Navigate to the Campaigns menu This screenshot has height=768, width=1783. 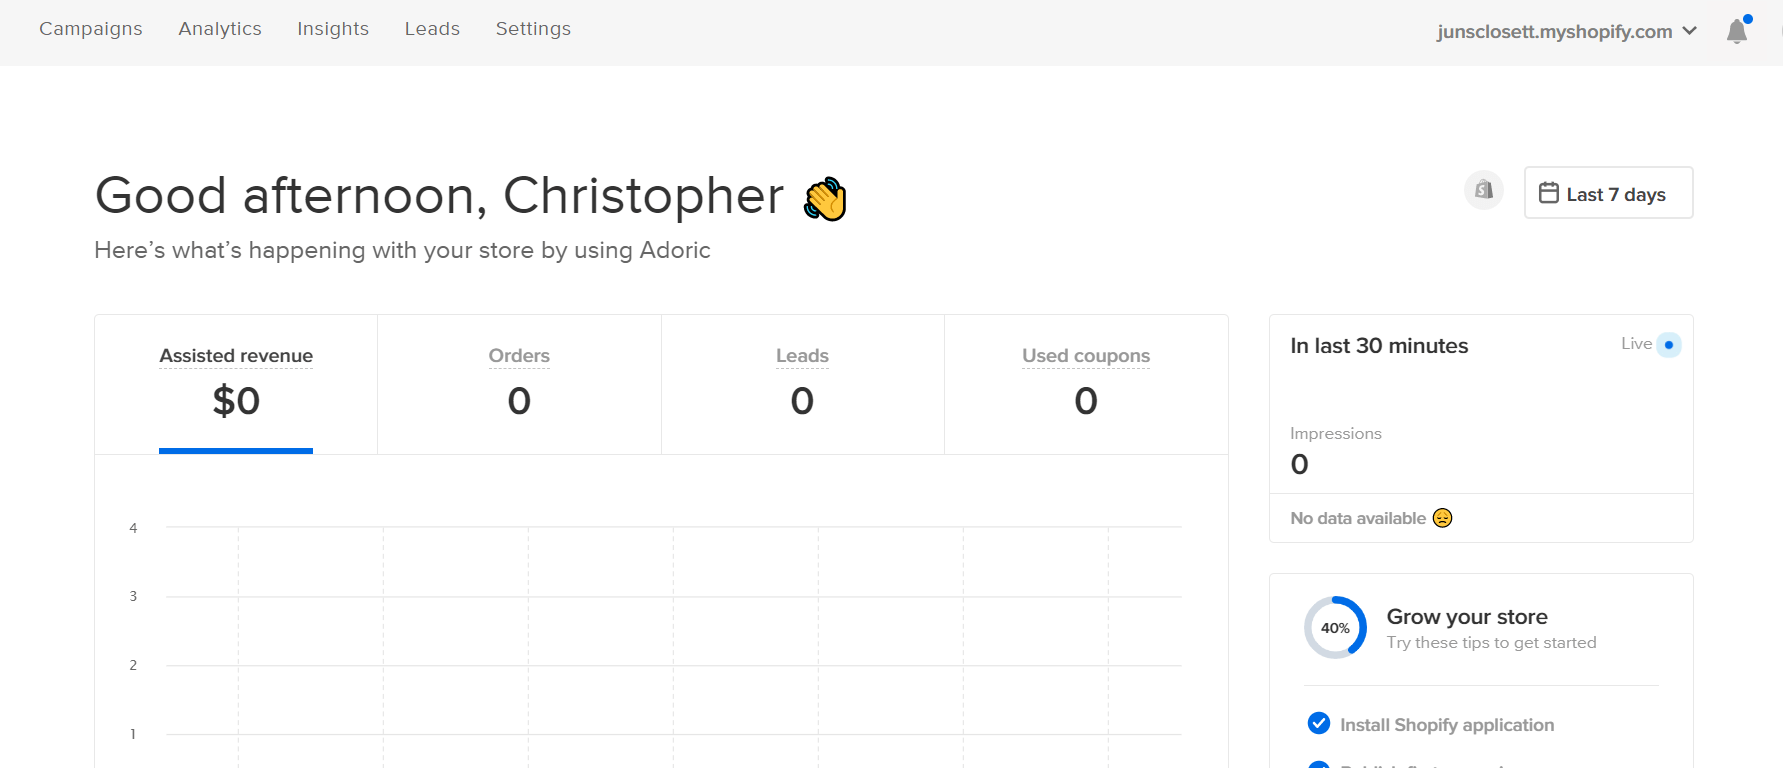[89, 29]
